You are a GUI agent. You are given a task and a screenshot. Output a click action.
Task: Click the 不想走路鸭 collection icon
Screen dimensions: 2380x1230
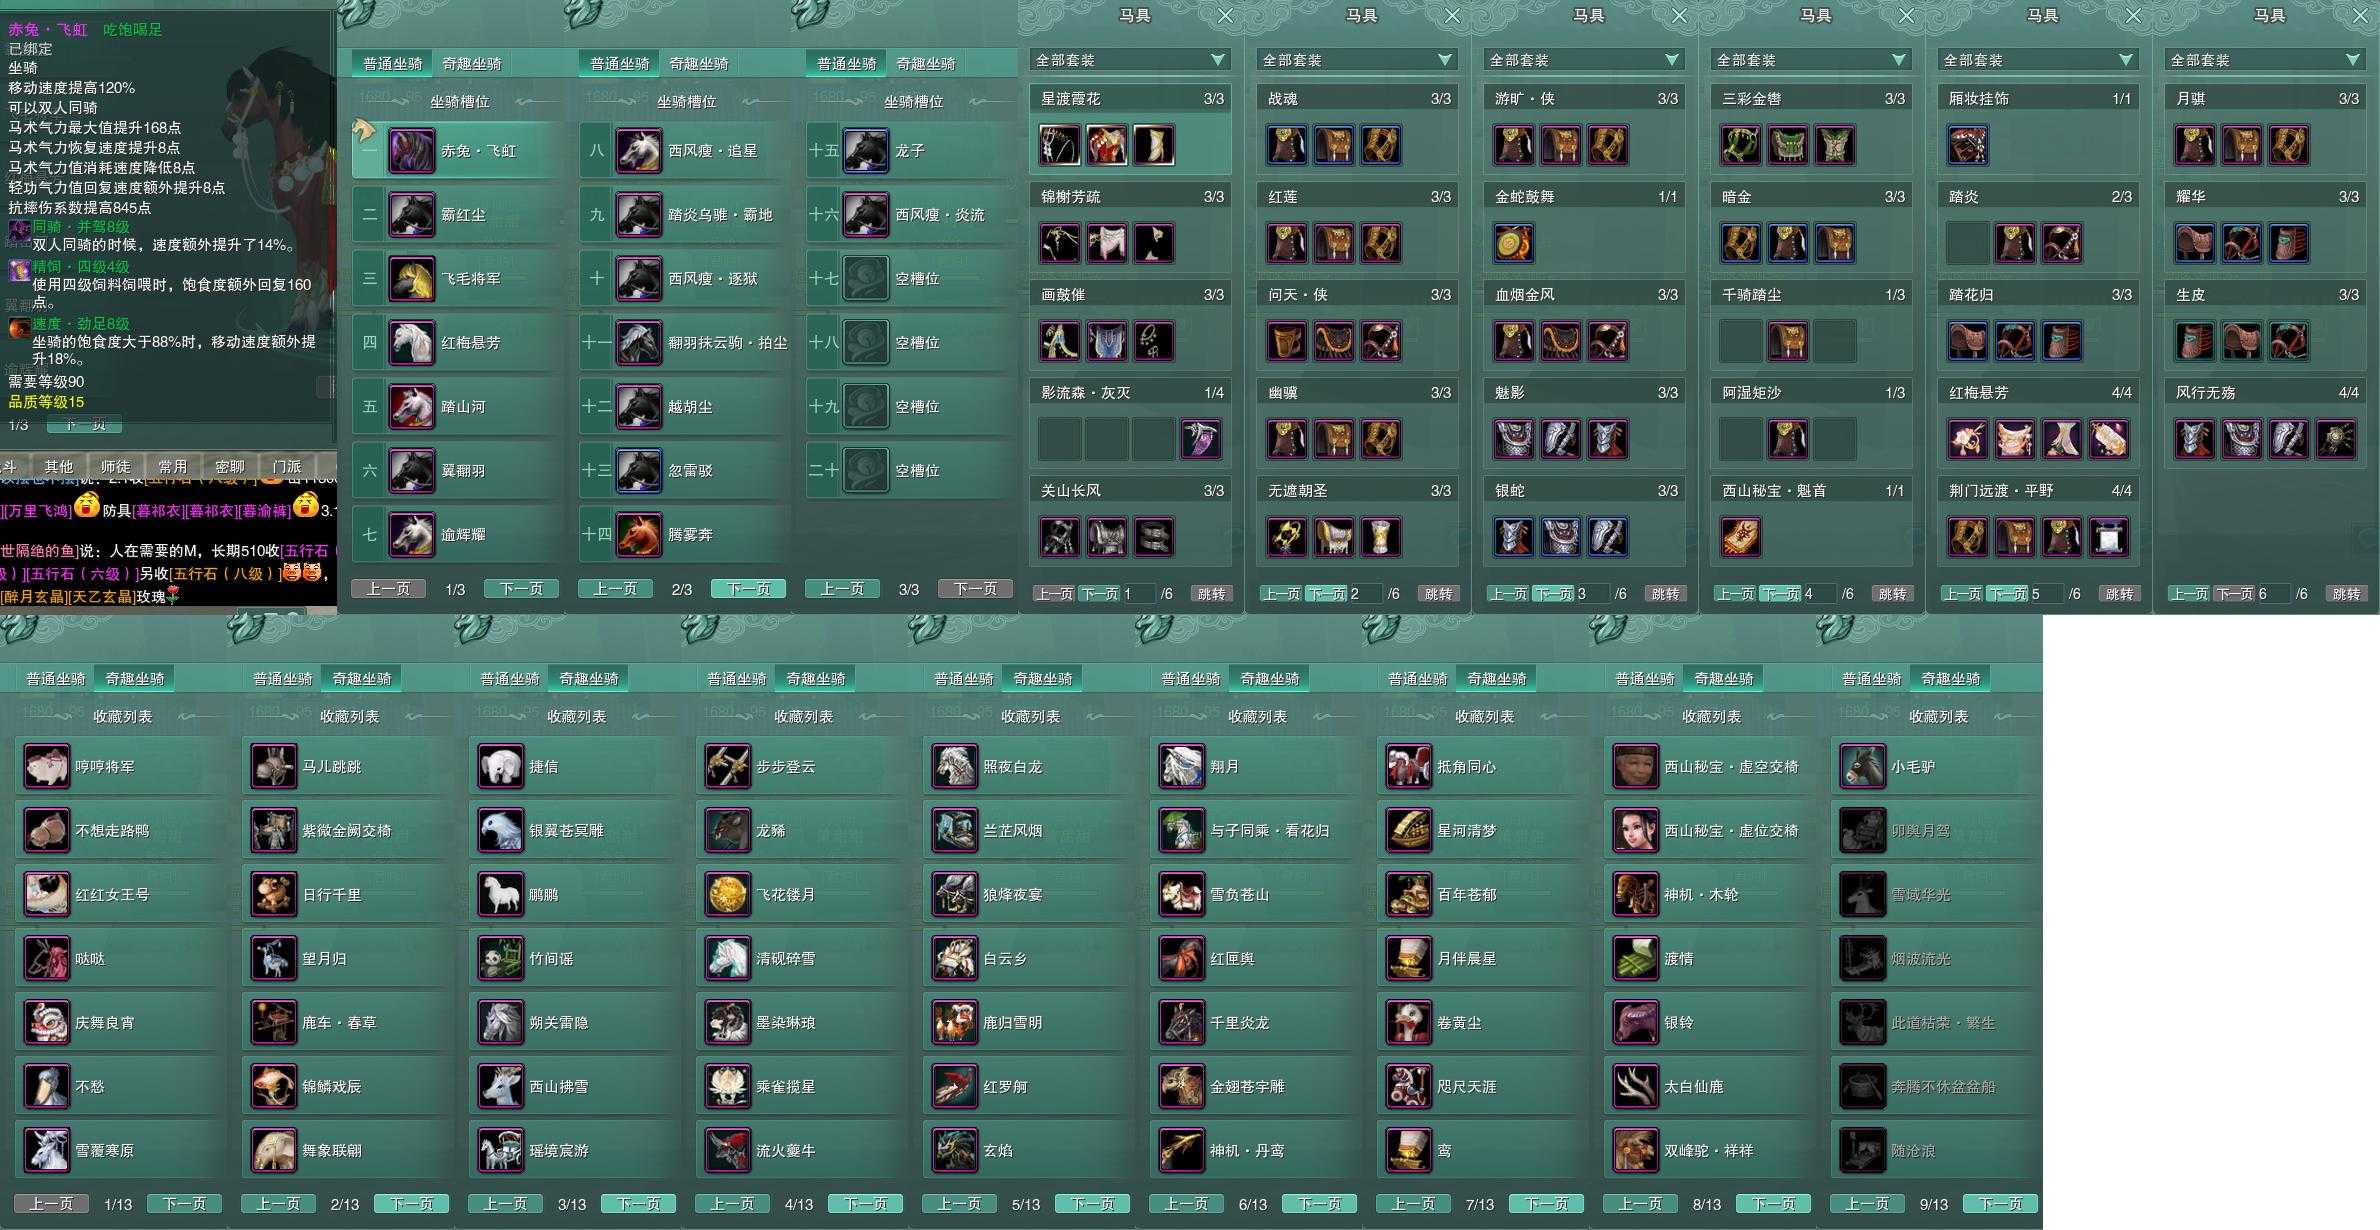pos(46,831)
